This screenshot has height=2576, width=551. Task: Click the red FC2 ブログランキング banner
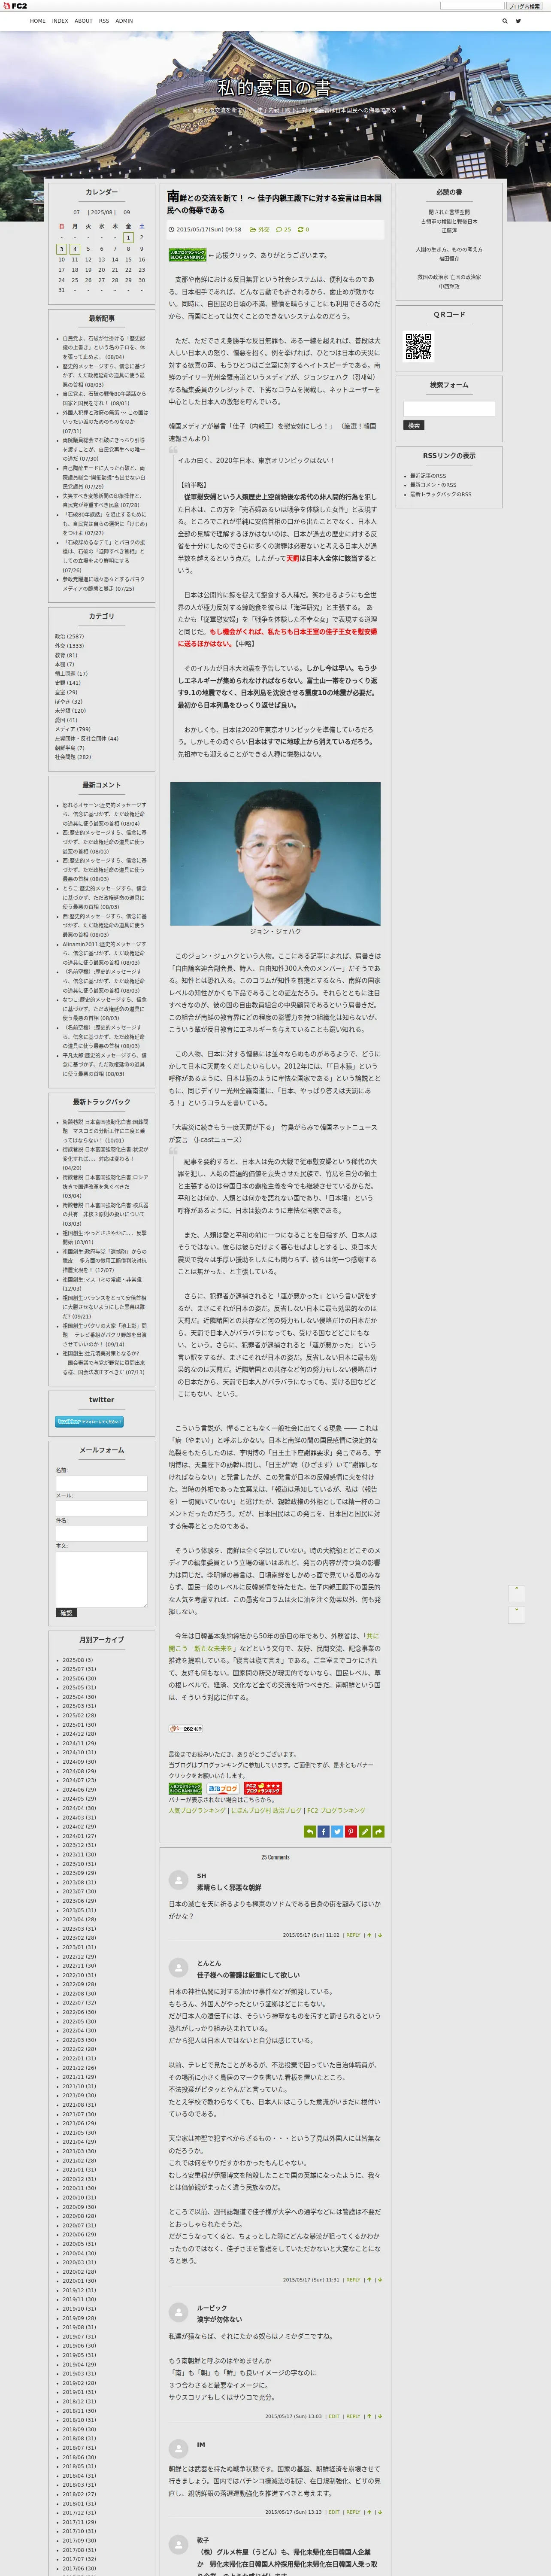click(262, 1788)
